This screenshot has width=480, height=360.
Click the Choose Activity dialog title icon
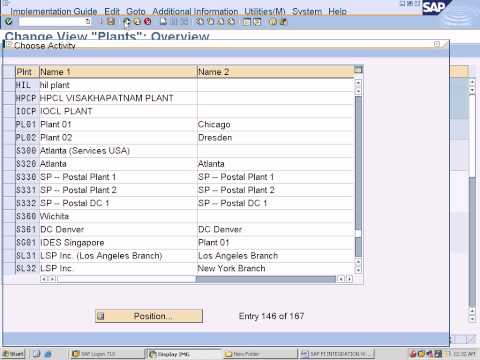click(x=9, y=45)
